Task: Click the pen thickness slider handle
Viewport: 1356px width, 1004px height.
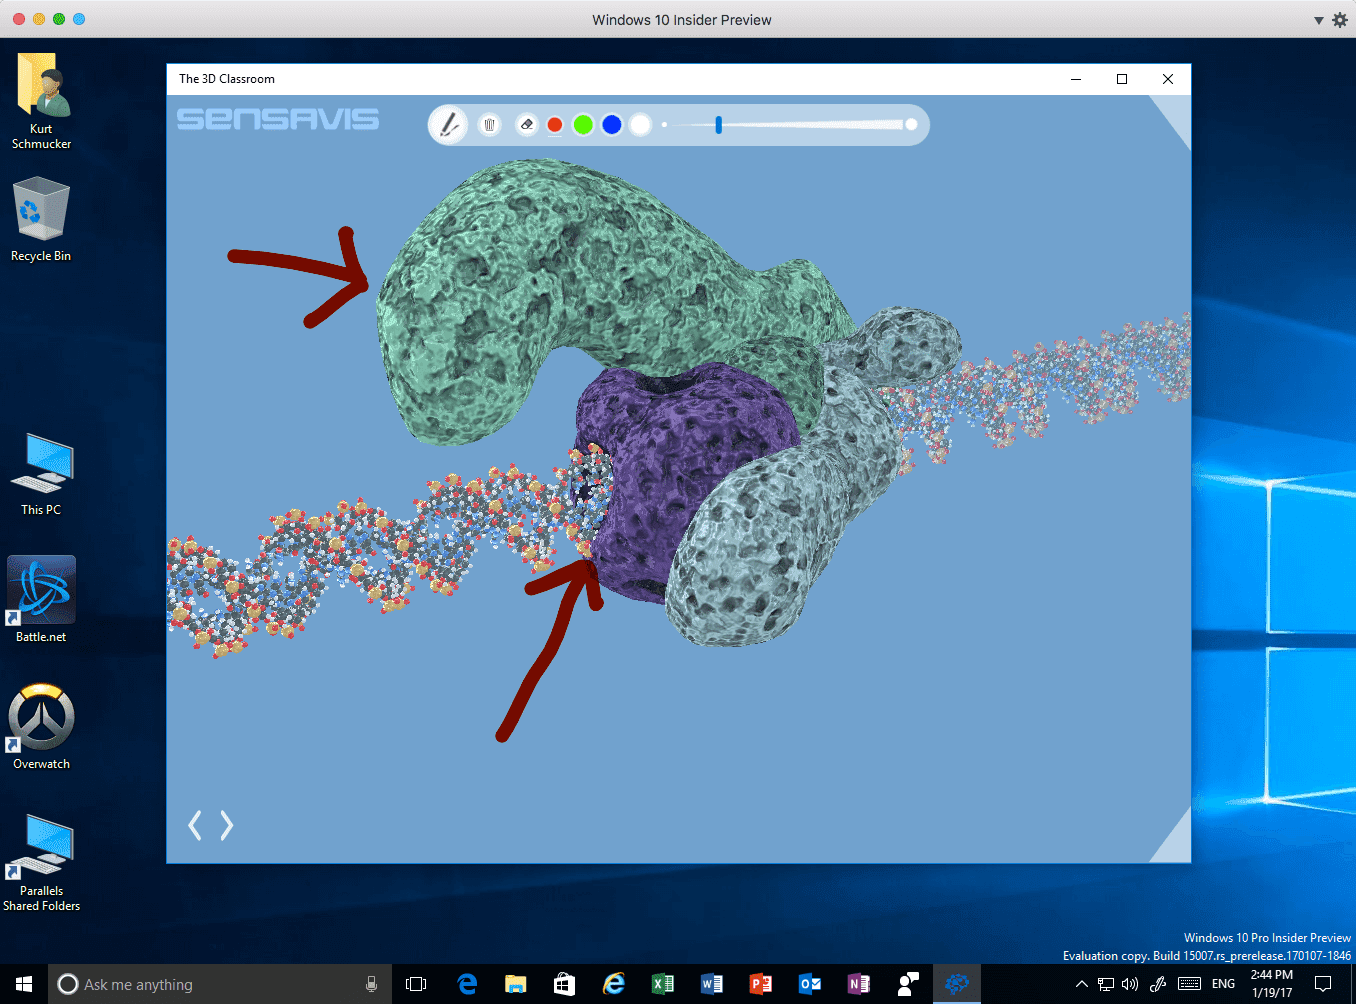Action: 718,125
